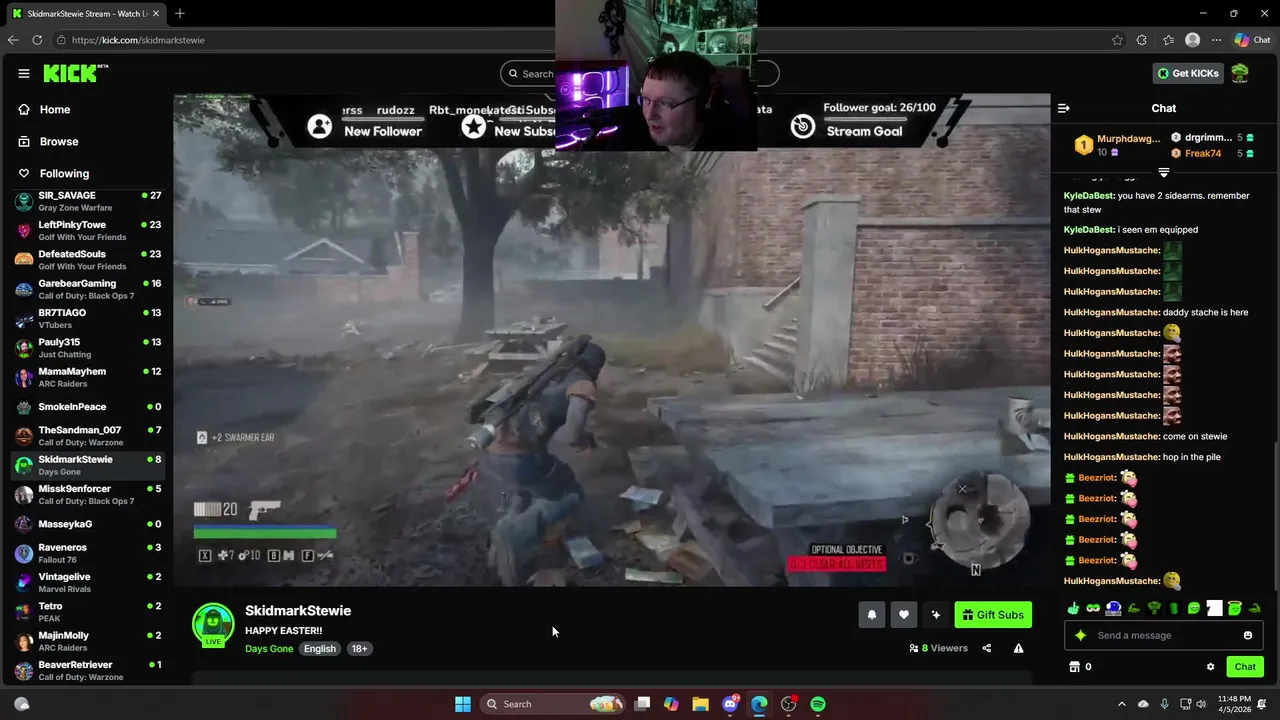Click the green Chat send button
1280x720 pixels.
click(1245, 667)
